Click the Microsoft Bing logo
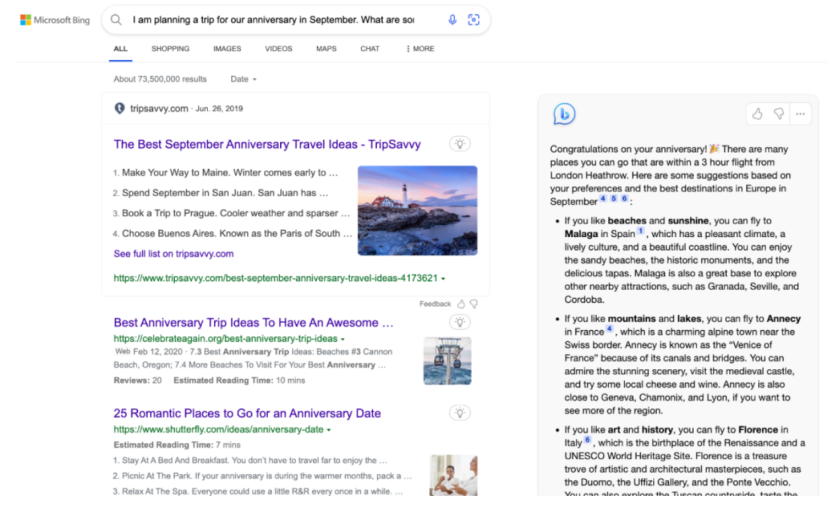Screen dimensions: 830x513 pos(55,20)
